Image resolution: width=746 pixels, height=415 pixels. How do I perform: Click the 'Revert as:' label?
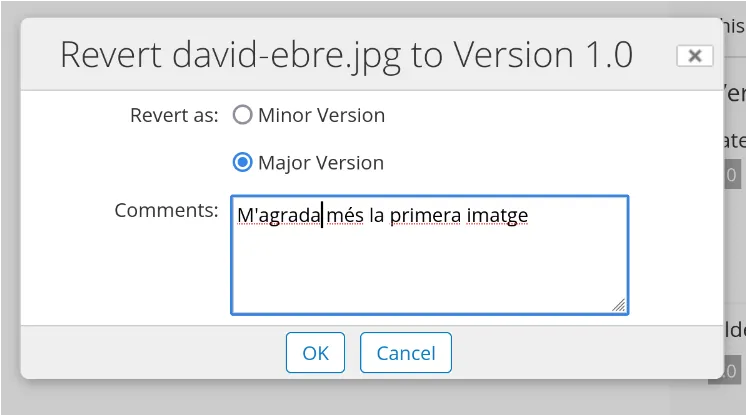(x=174, y=115)
